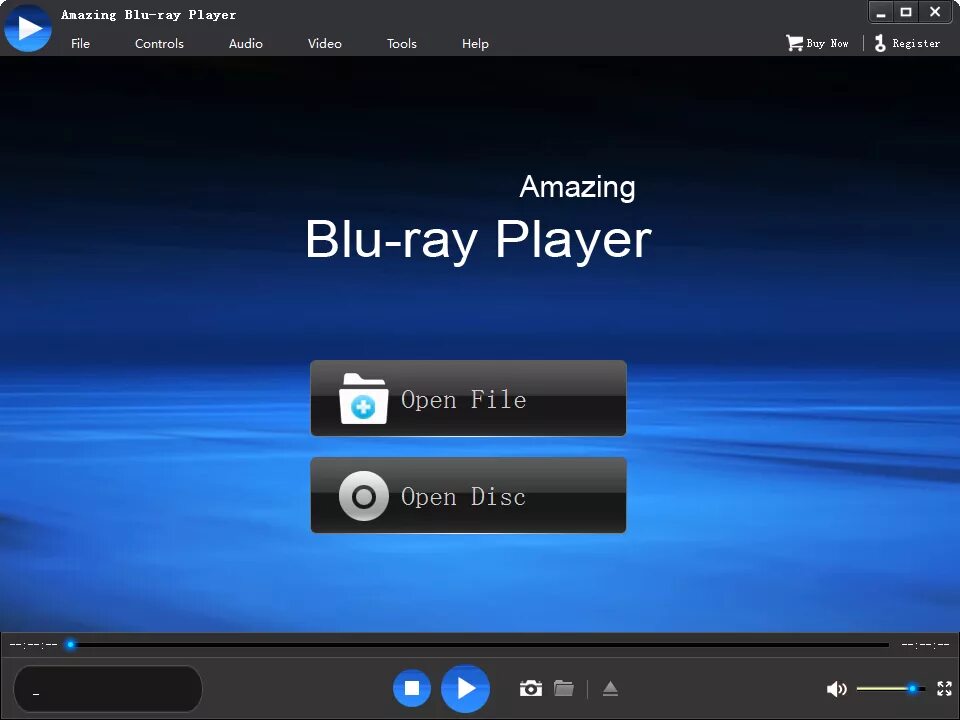Click the blue Stop button
Screen dimensions: 960x720
point(412,688)
